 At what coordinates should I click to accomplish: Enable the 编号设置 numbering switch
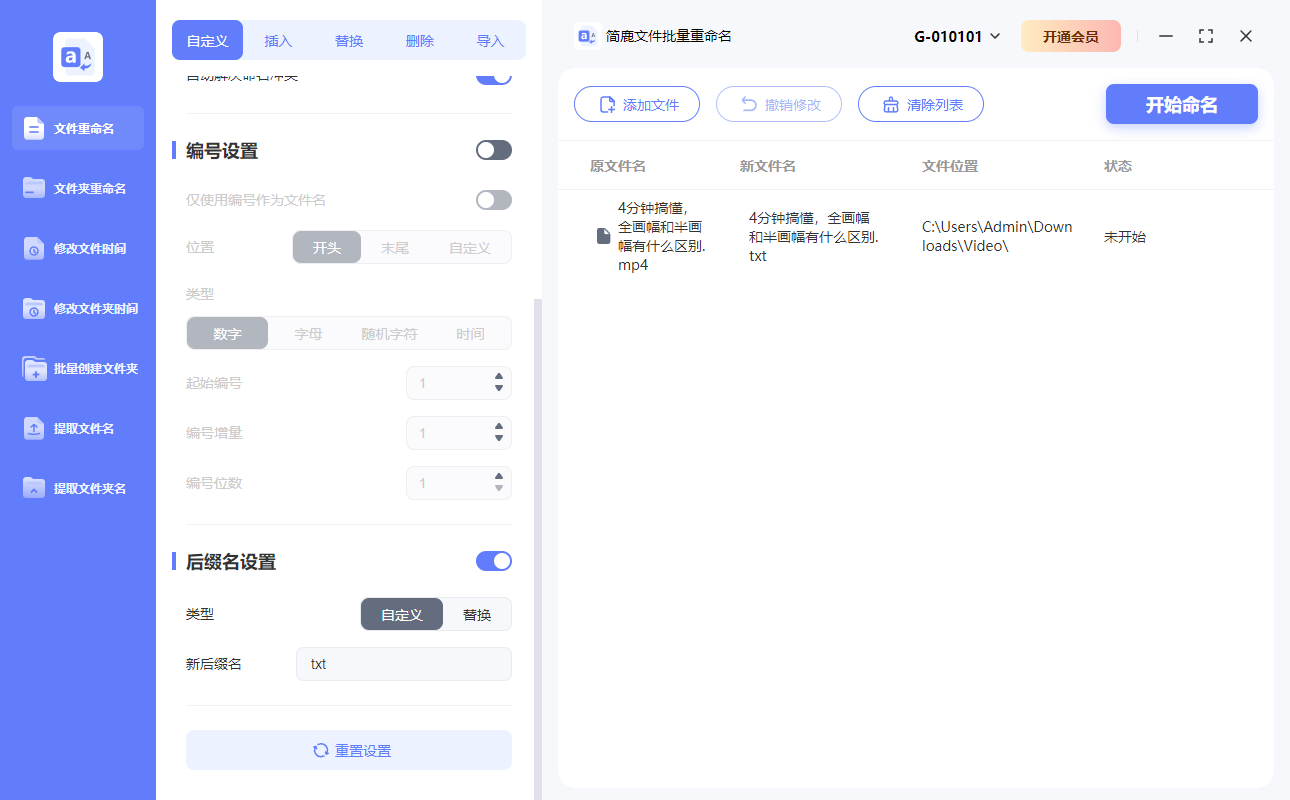(493, 149)
